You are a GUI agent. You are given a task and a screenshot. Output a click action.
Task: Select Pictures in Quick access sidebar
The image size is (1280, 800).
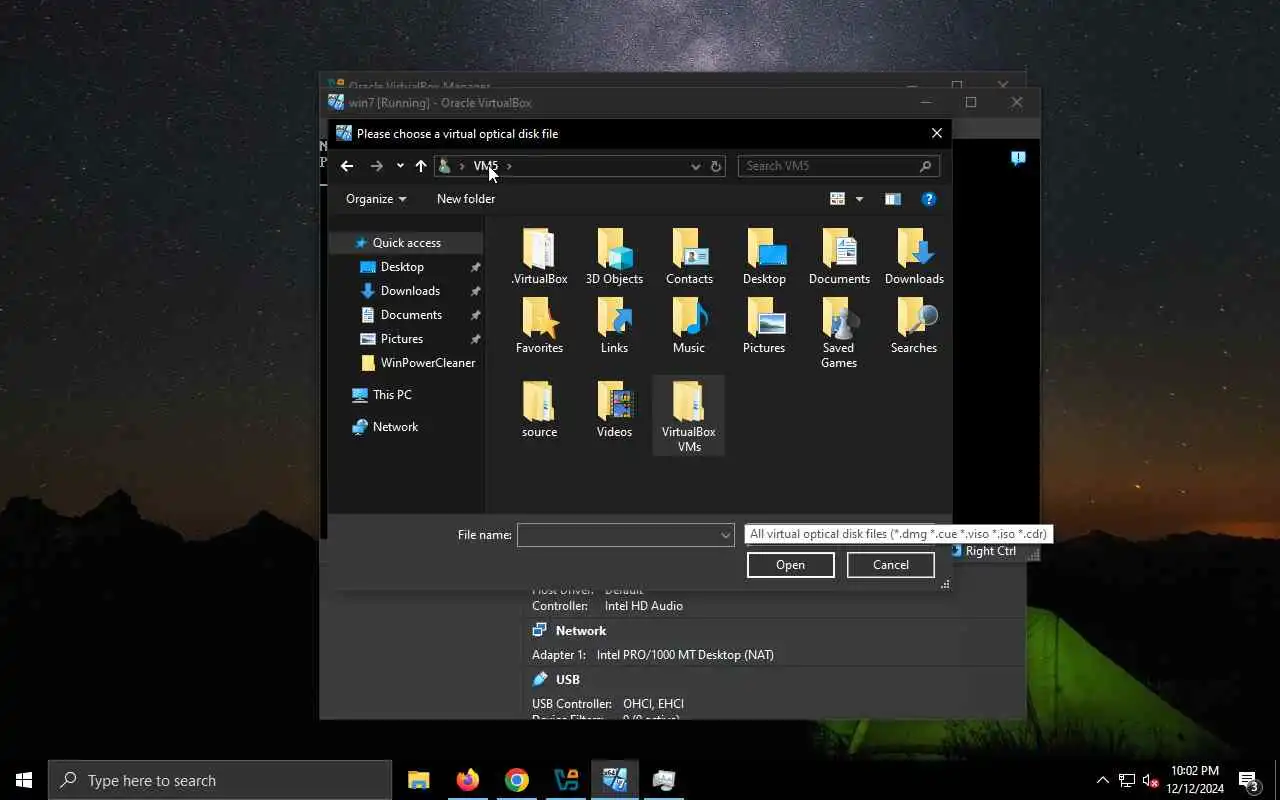click(x=402, y=339)
